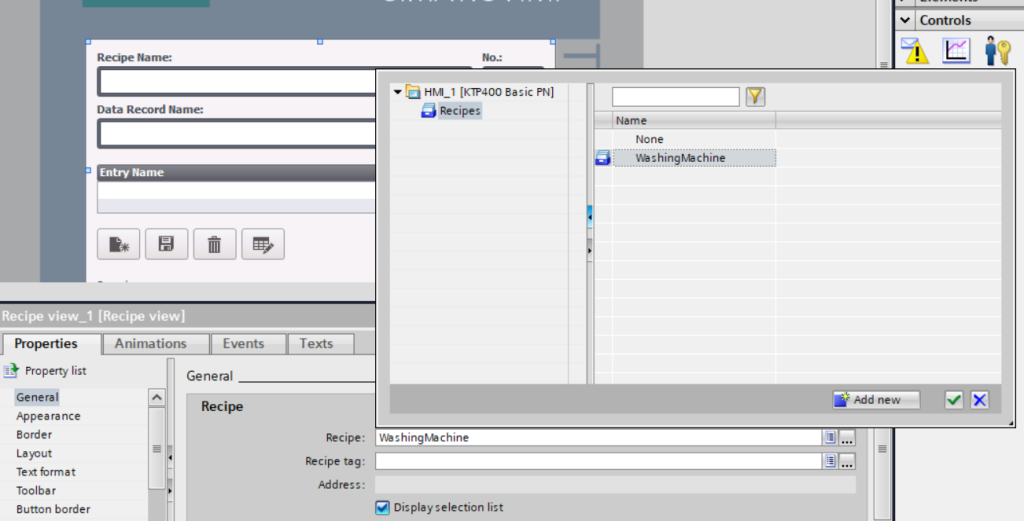The height and width of the screenshot is (521, 1024).
Task: Open Recipe tag browse ellipsis button
Action: (847, 461)
